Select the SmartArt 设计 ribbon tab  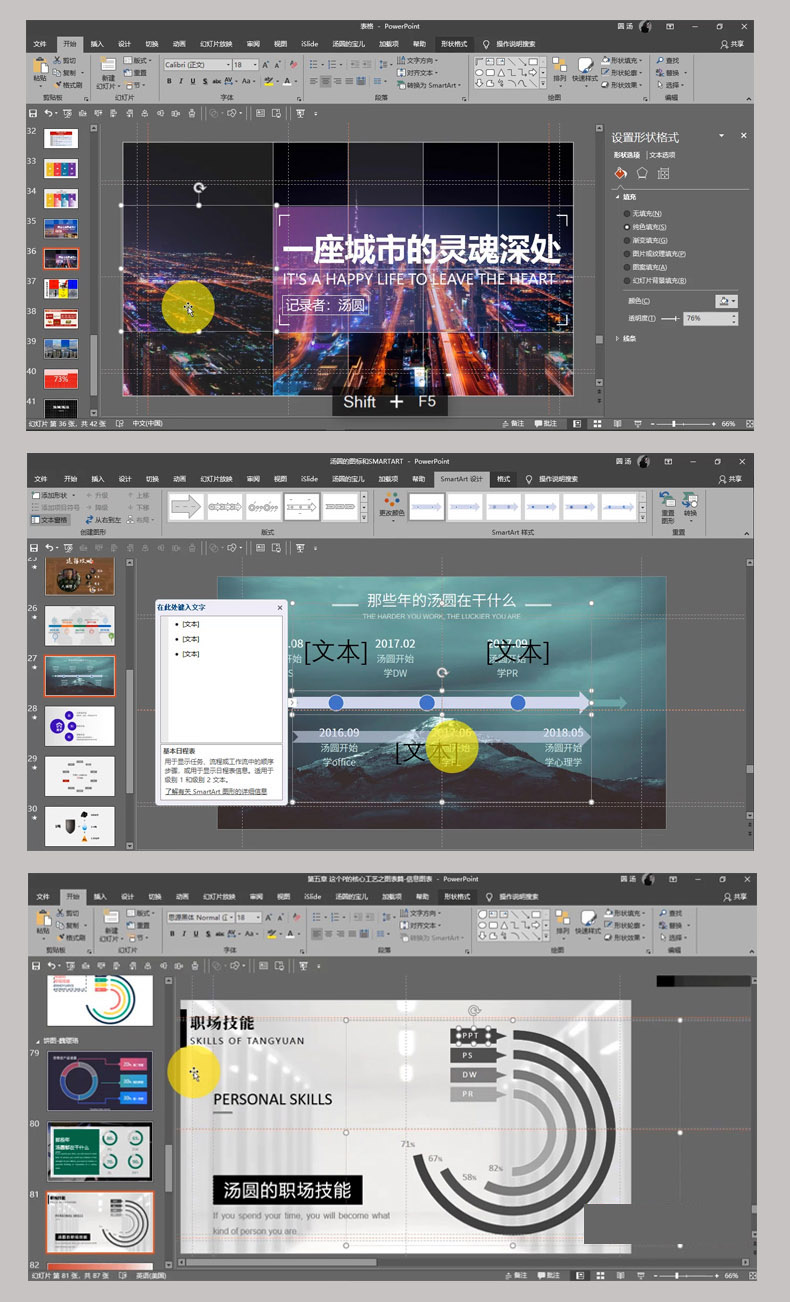pos(461,479)
